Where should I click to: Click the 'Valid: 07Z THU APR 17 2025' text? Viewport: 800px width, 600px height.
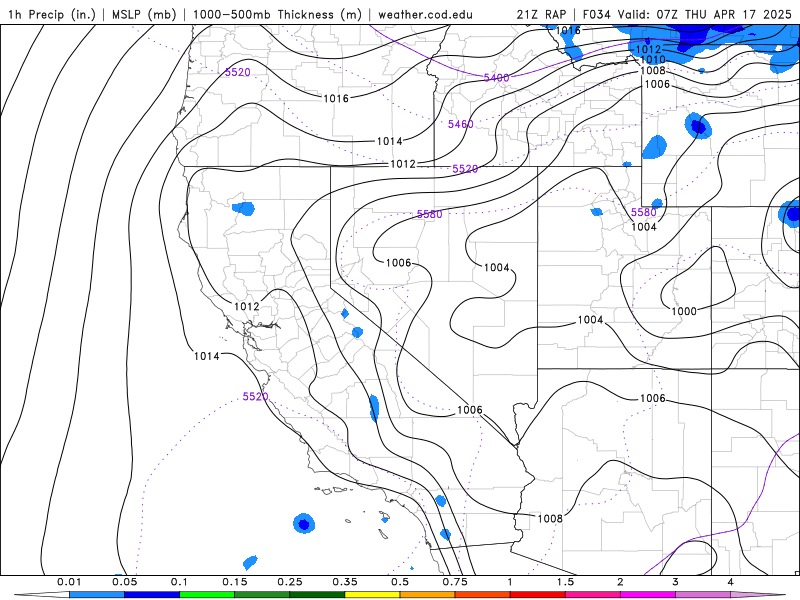(705, 14)
